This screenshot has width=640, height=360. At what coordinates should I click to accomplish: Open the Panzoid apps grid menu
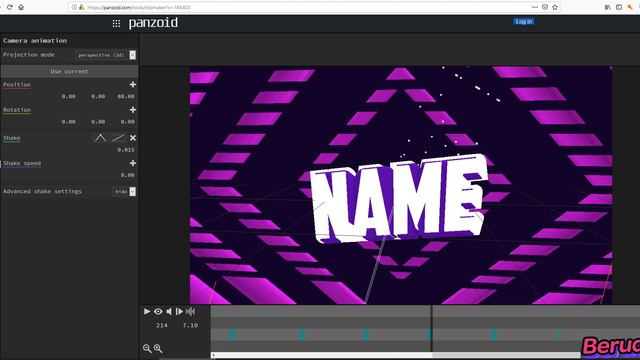[x=116, y=24]
